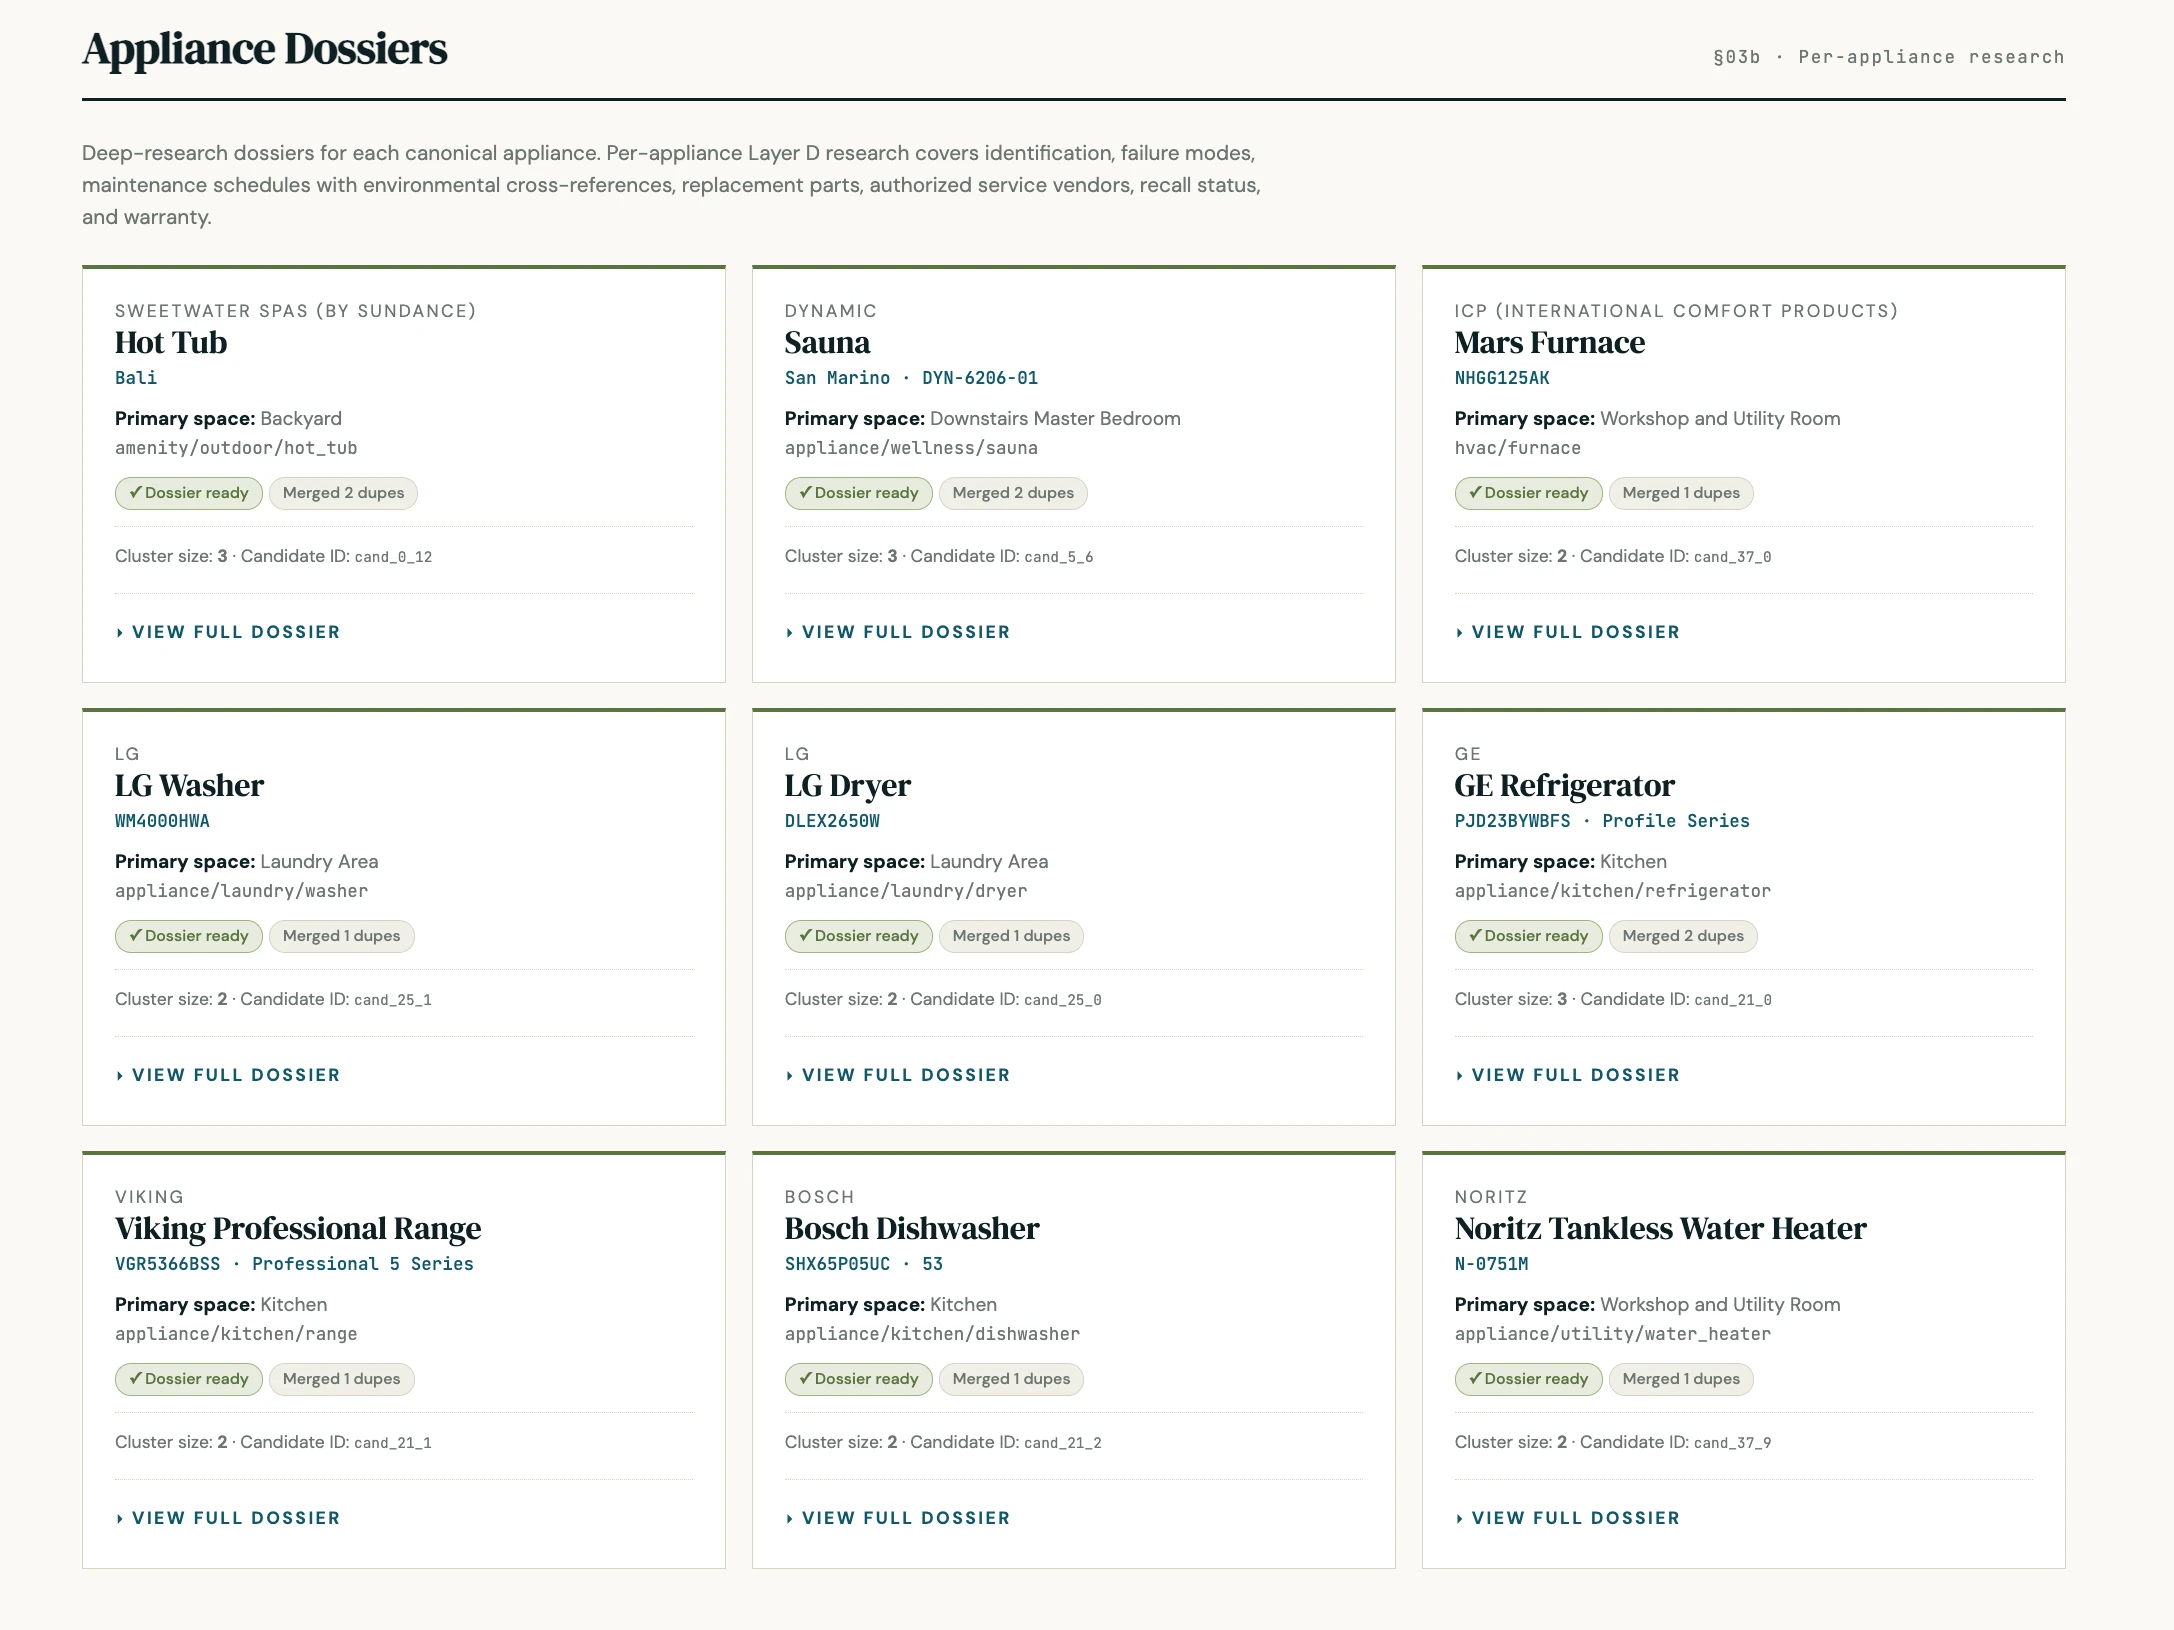Click Merged 1 dupes badge on LG Washer
The height and width of the screenshot is (1630, 2174).
pyautogui.click(x=341, y=936)
